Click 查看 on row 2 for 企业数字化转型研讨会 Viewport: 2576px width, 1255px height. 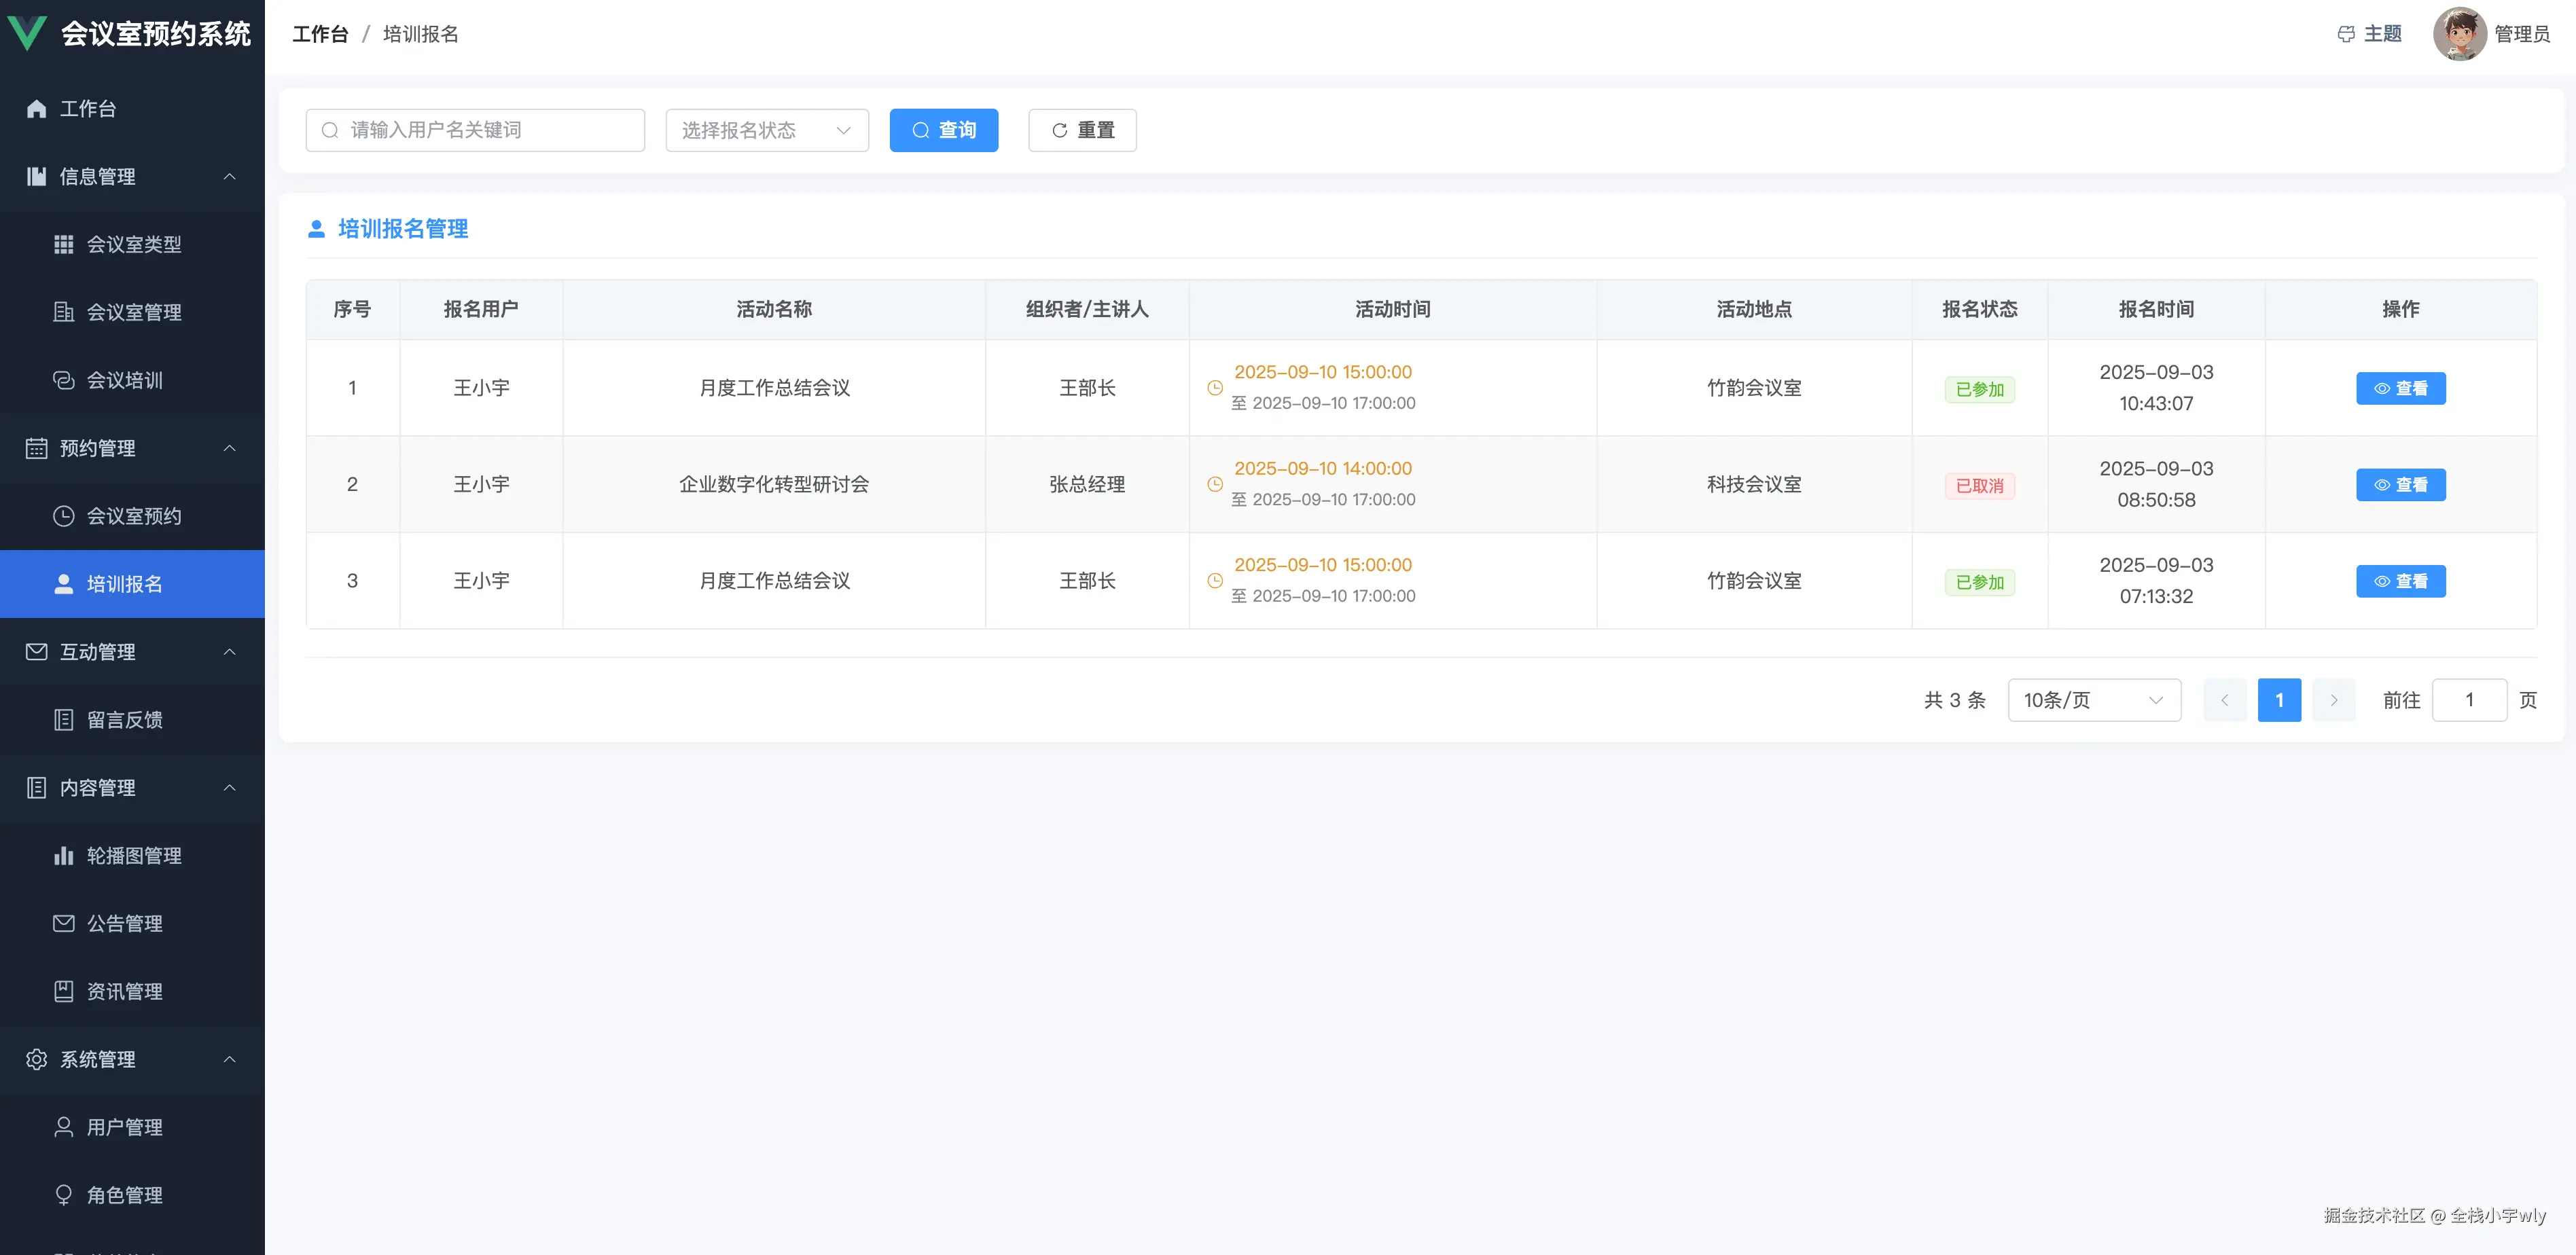pyautogui.click(x=2401, y=484)
